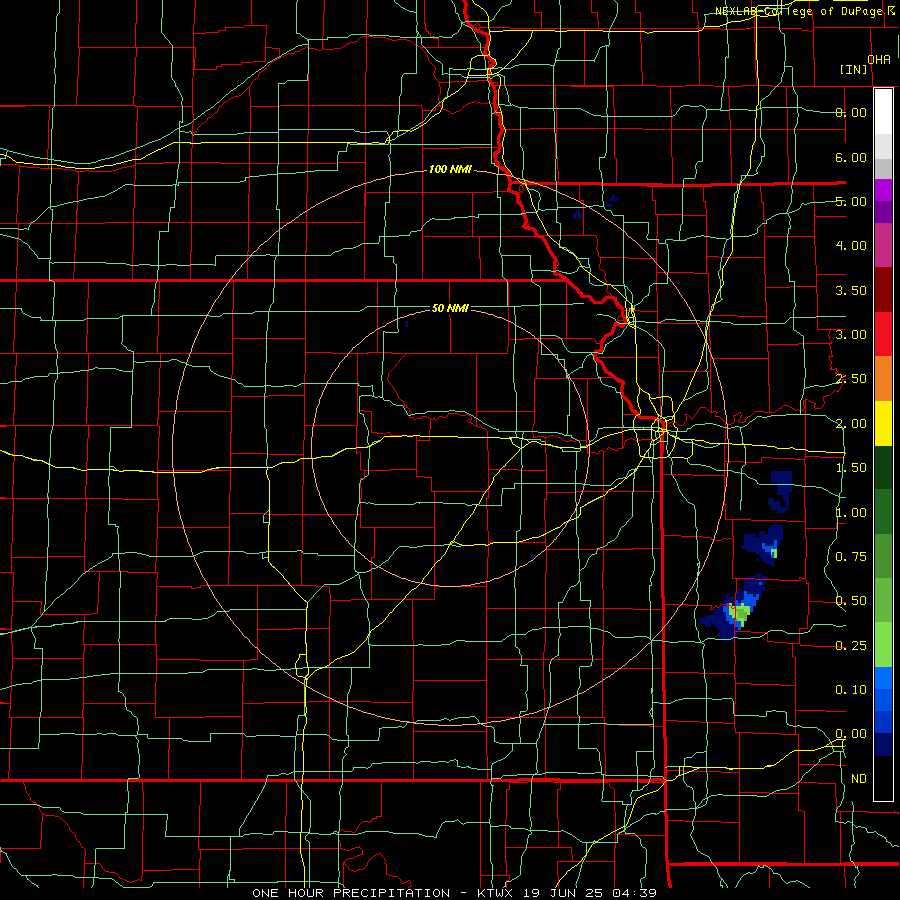This screenshot has width=900, height=900.
Task: Click the One Hour Precipitation KTWX caption
Action: (x=455, y=893)
